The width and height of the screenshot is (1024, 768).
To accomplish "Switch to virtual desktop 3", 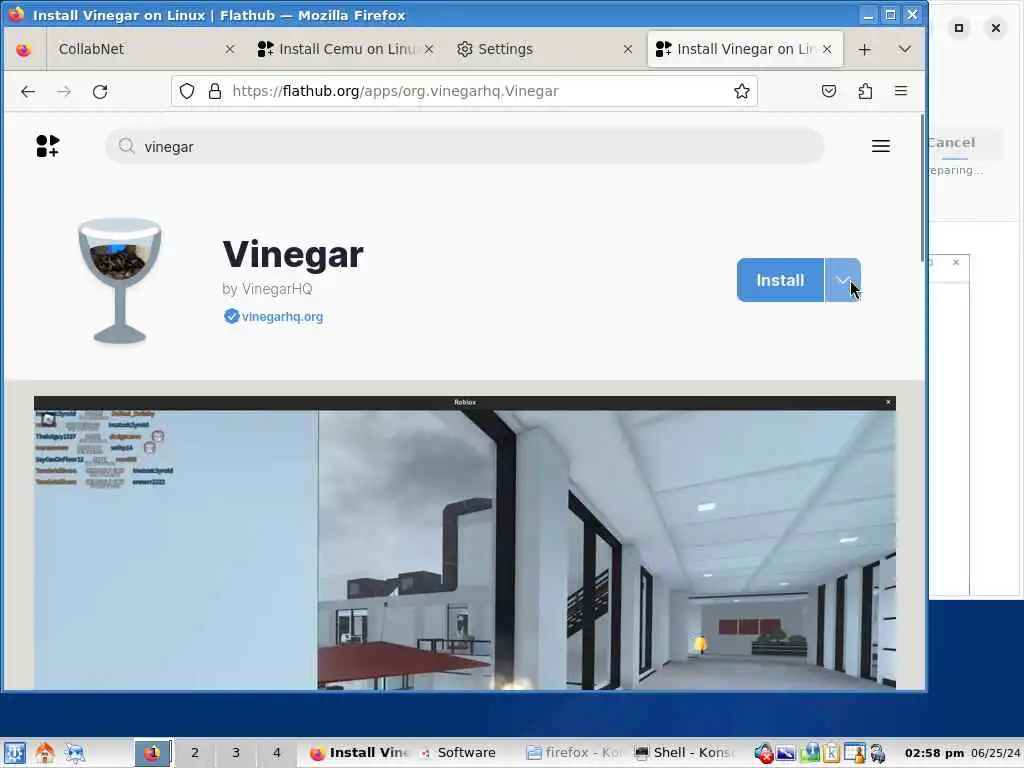I will pos(236,753).
